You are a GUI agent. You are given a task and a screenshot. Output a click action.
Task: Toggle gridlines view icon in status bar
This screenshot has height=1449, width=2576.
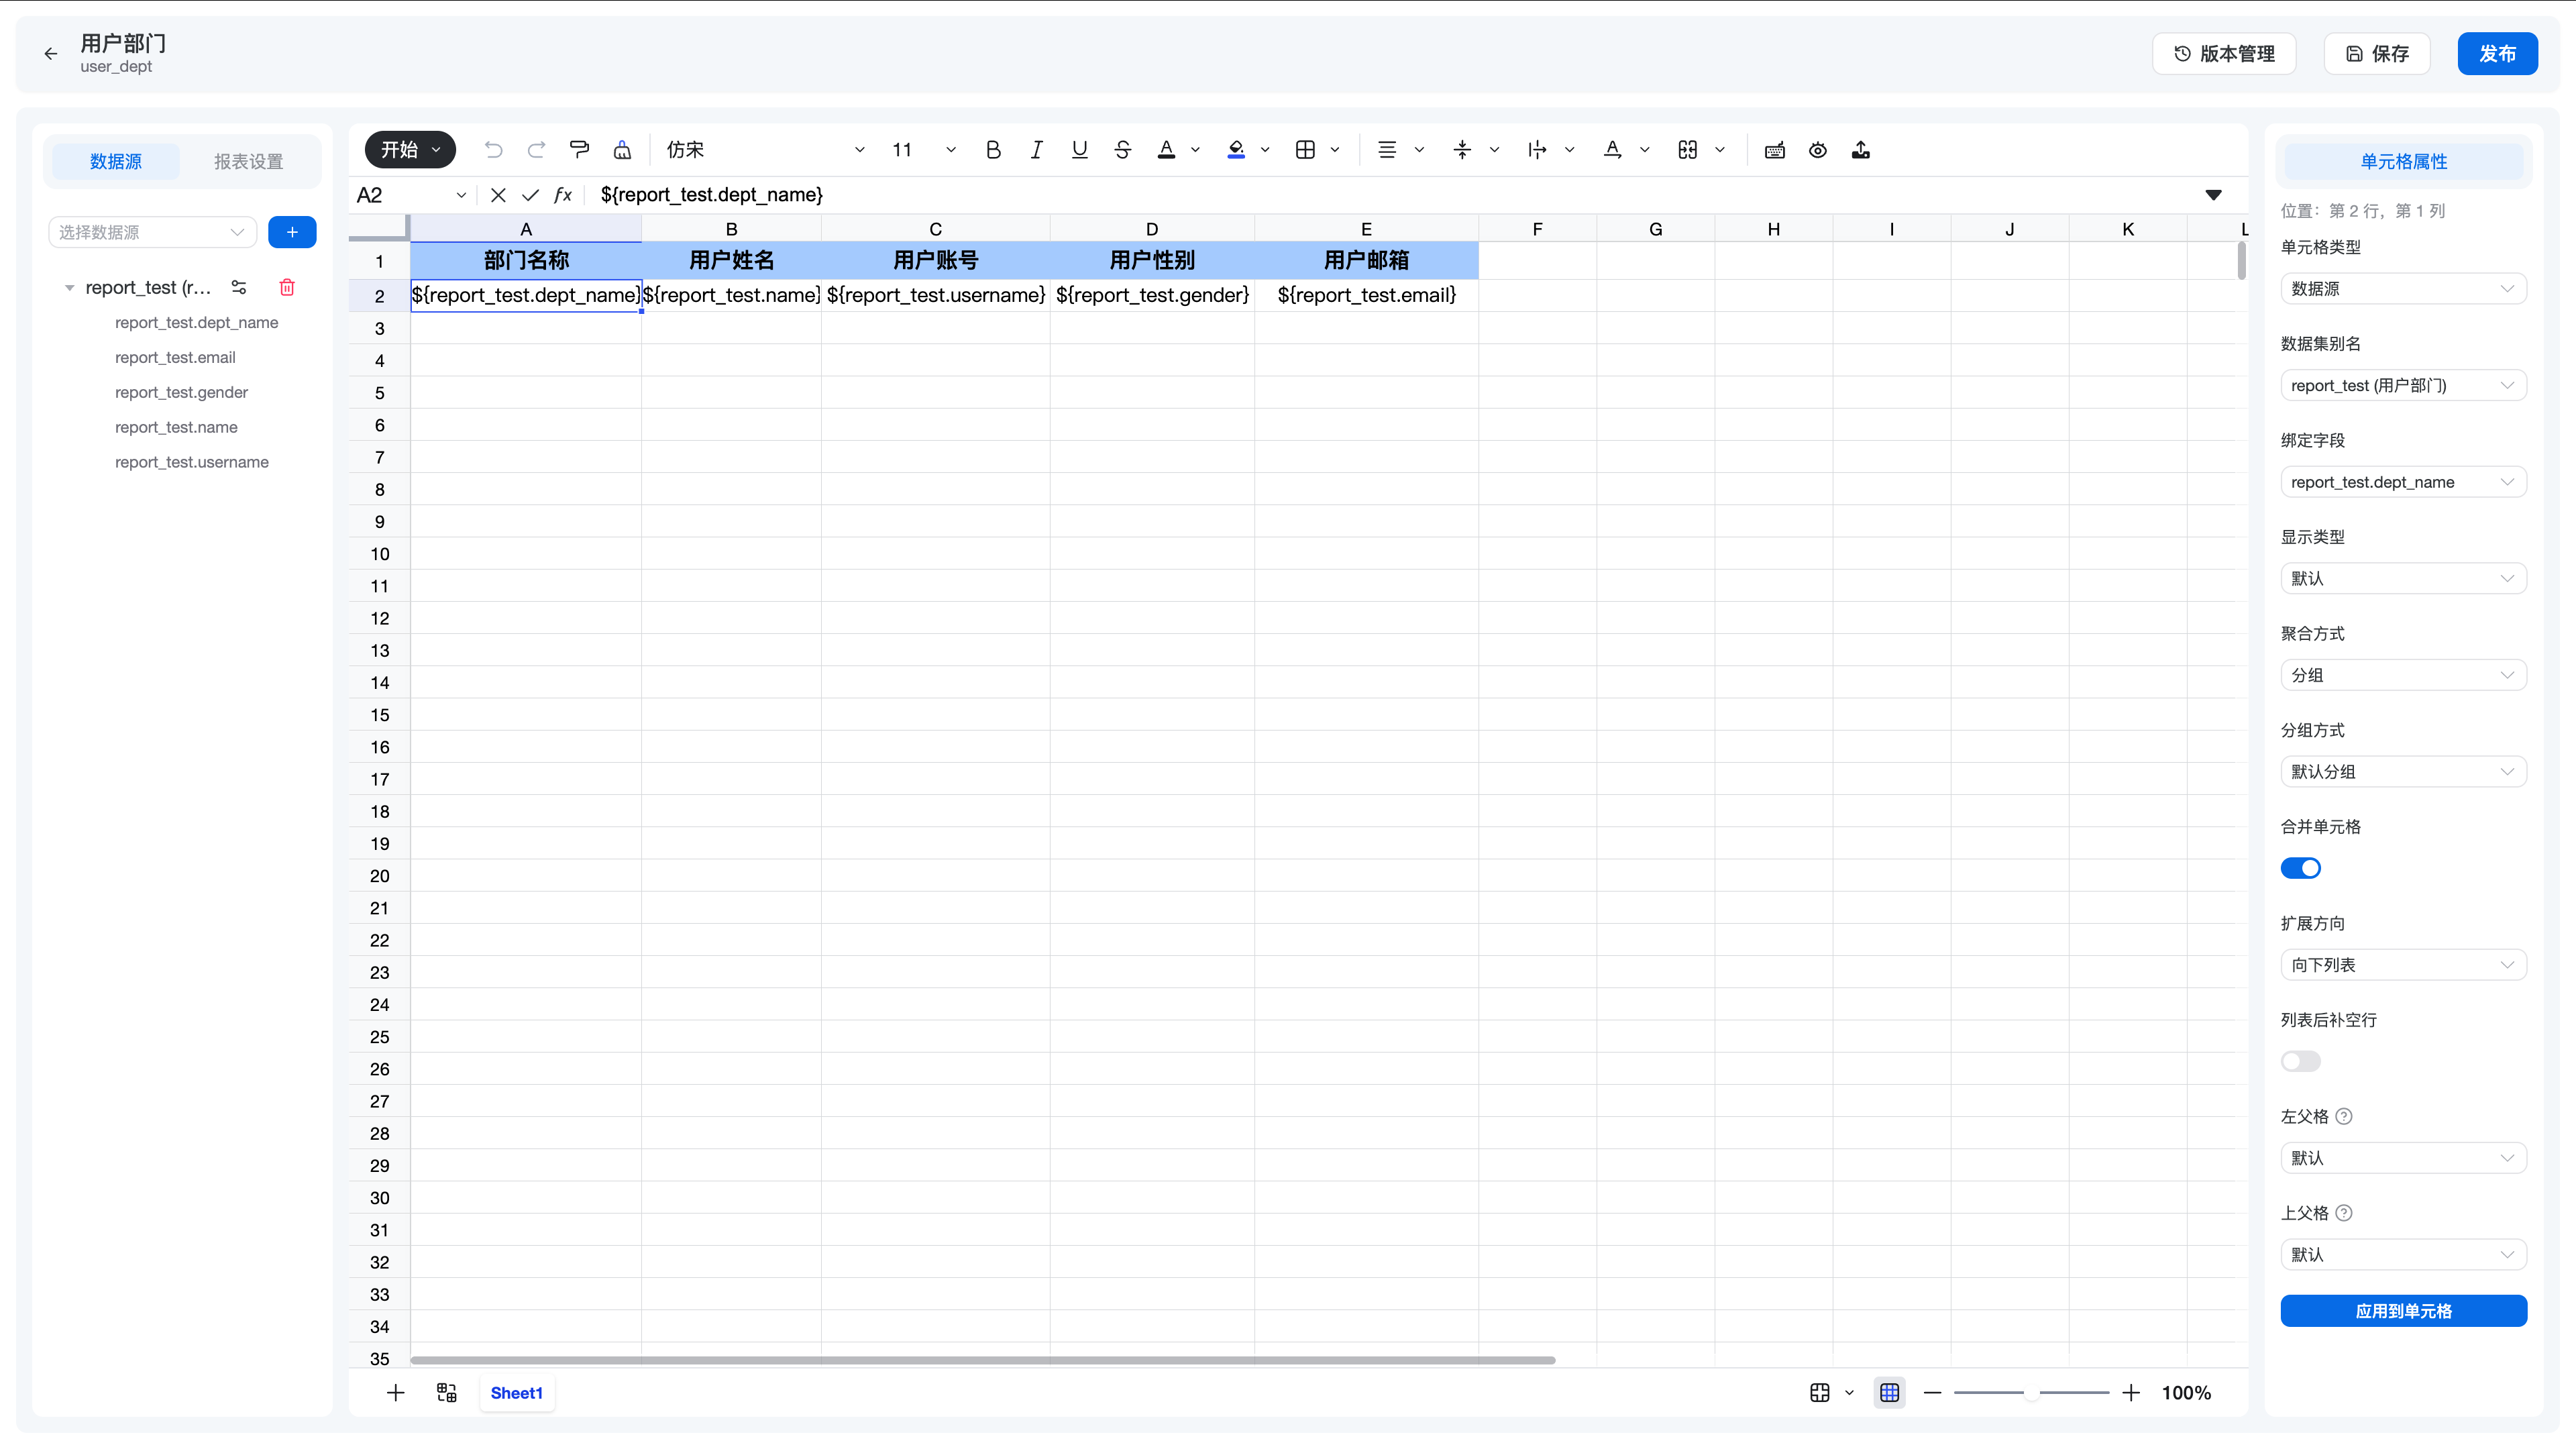tap(1889, 1392)
